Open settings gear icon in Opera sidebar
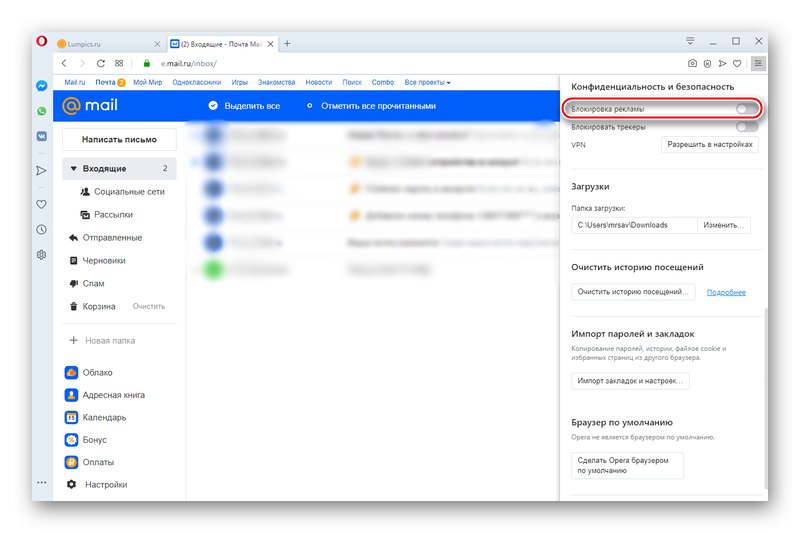The width and height of the screenshot is (800, 533). [42, 255]
